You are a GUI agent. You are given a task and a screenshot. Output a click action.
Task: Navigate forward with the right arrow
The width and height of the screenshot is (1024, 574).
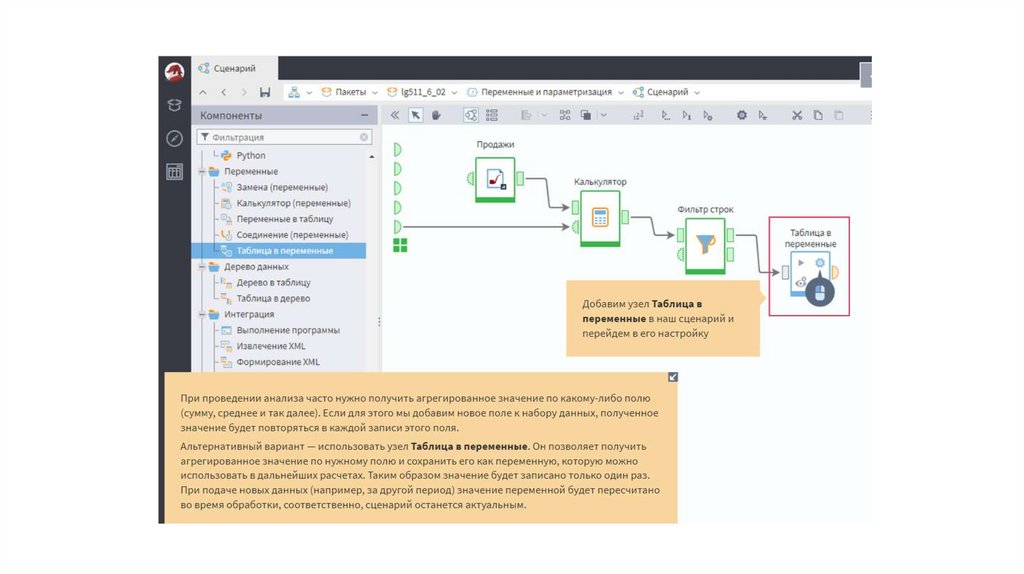click(x=244, y=92)
